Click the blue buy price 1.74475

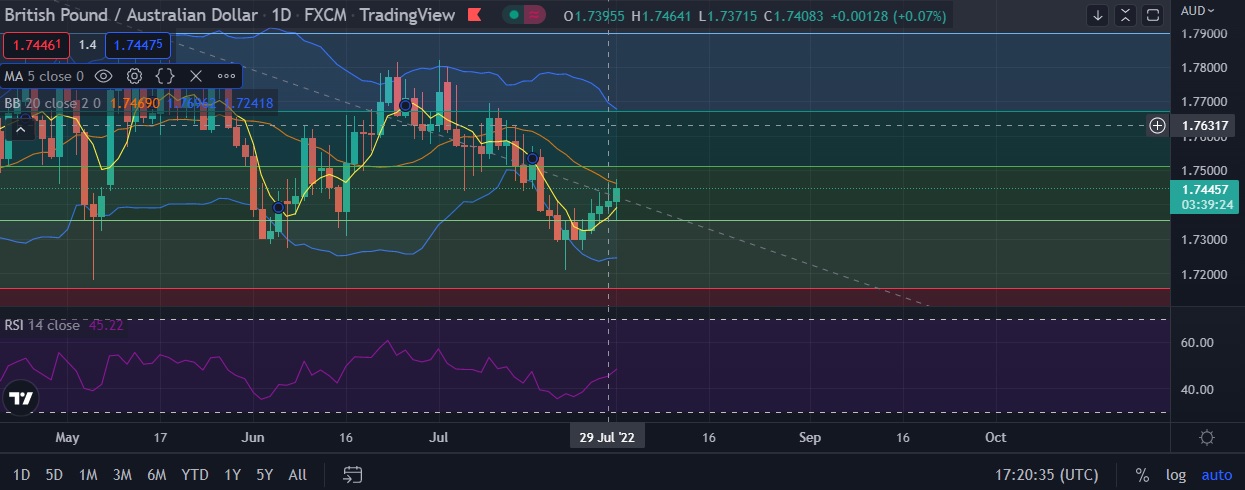(138, 45)
